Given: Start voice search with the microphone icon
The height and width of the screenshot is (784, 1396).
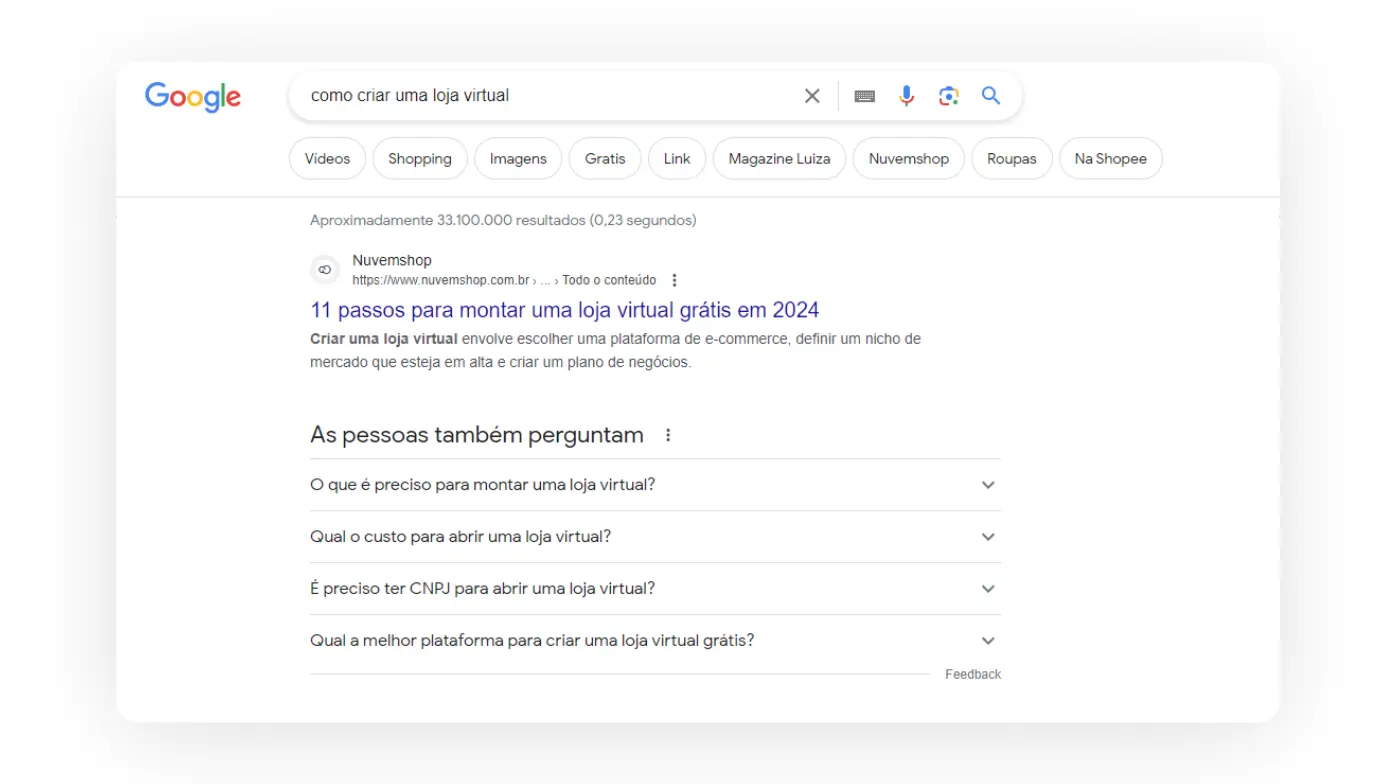Looking at the screenshot, I should 906,95.
